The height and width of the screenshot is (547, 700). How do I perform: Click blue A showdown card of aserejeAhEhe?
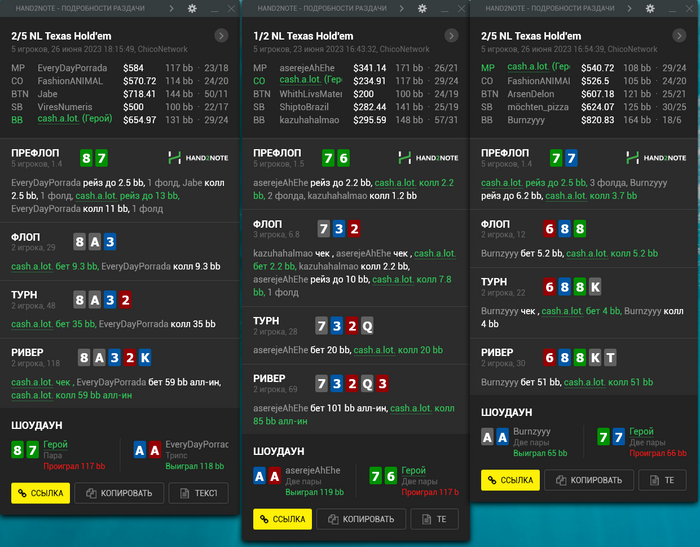(x=259, y=476)
